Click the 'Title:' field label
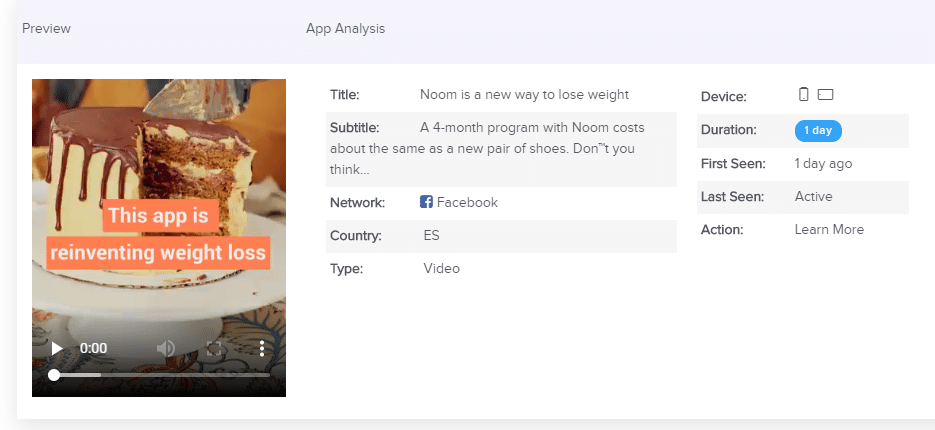This screenshot has height=430, width=935. point(345,95)
